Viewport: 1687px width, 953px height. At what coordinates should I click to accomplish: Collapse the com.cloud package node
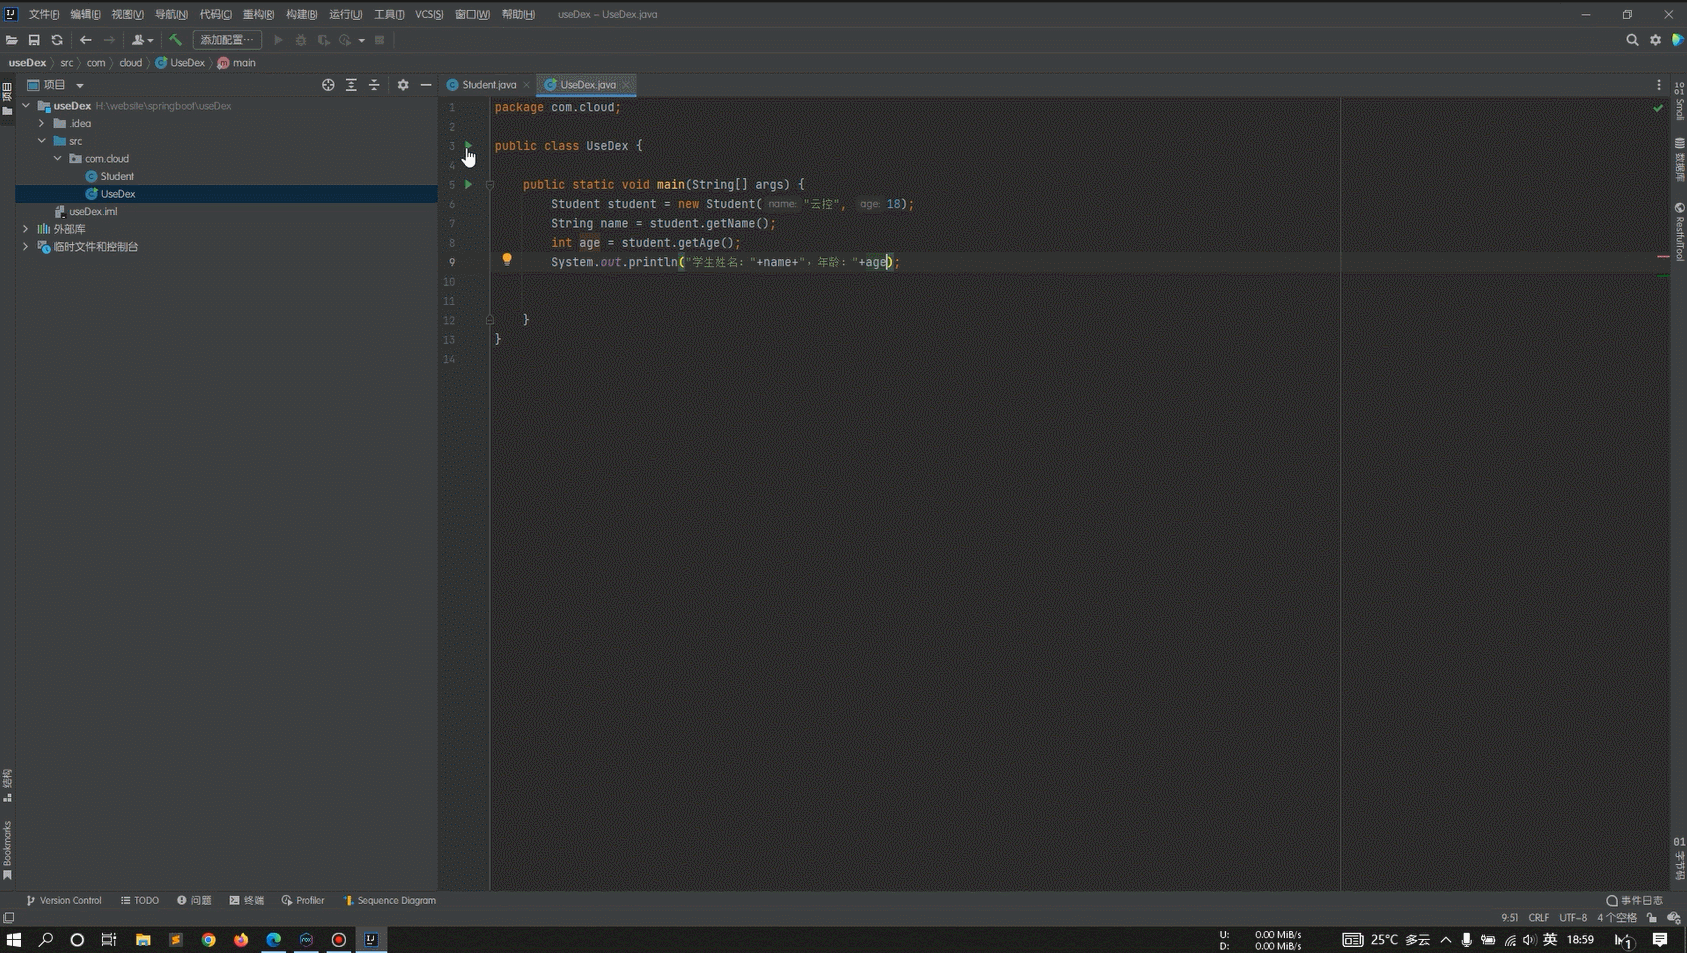tap(56, 158)
